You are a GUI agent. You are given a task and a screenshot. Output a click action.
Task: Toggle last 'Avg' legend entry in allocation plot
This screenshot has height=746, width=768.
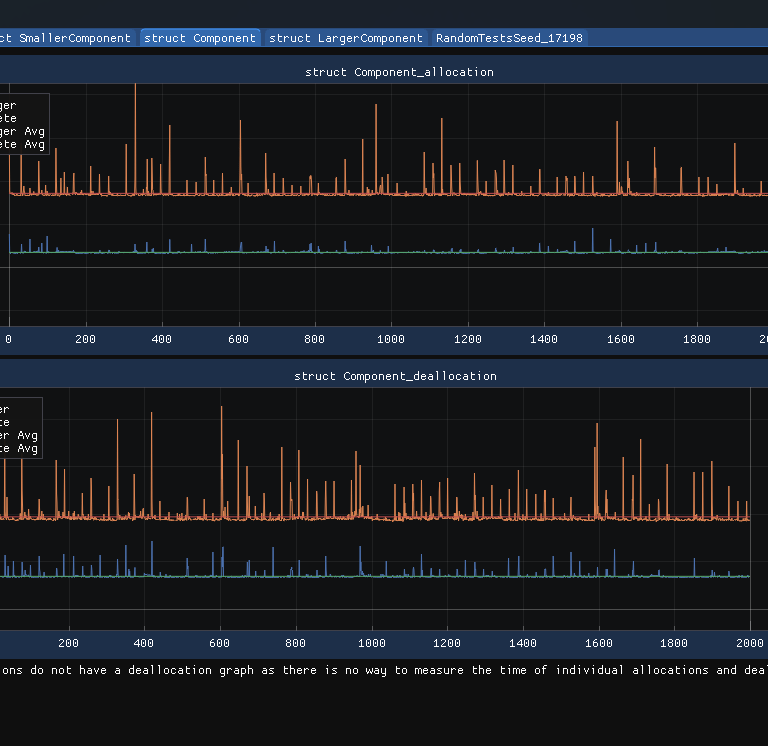[22, 144]
